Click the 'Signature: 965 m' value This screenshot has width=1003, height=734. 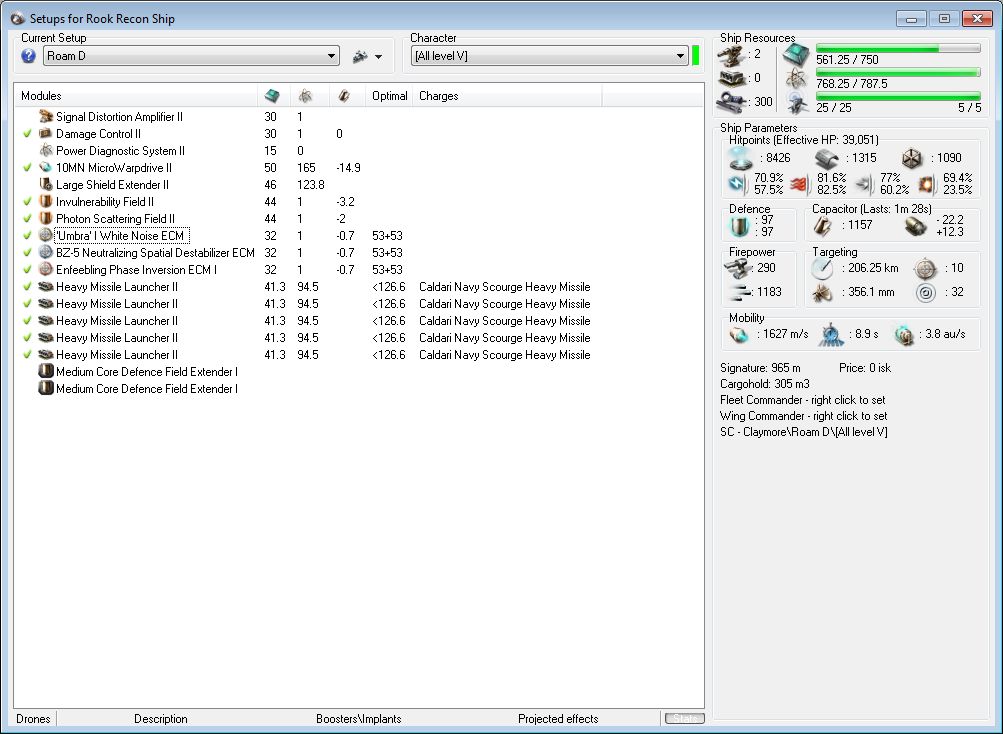coord(760,368)
